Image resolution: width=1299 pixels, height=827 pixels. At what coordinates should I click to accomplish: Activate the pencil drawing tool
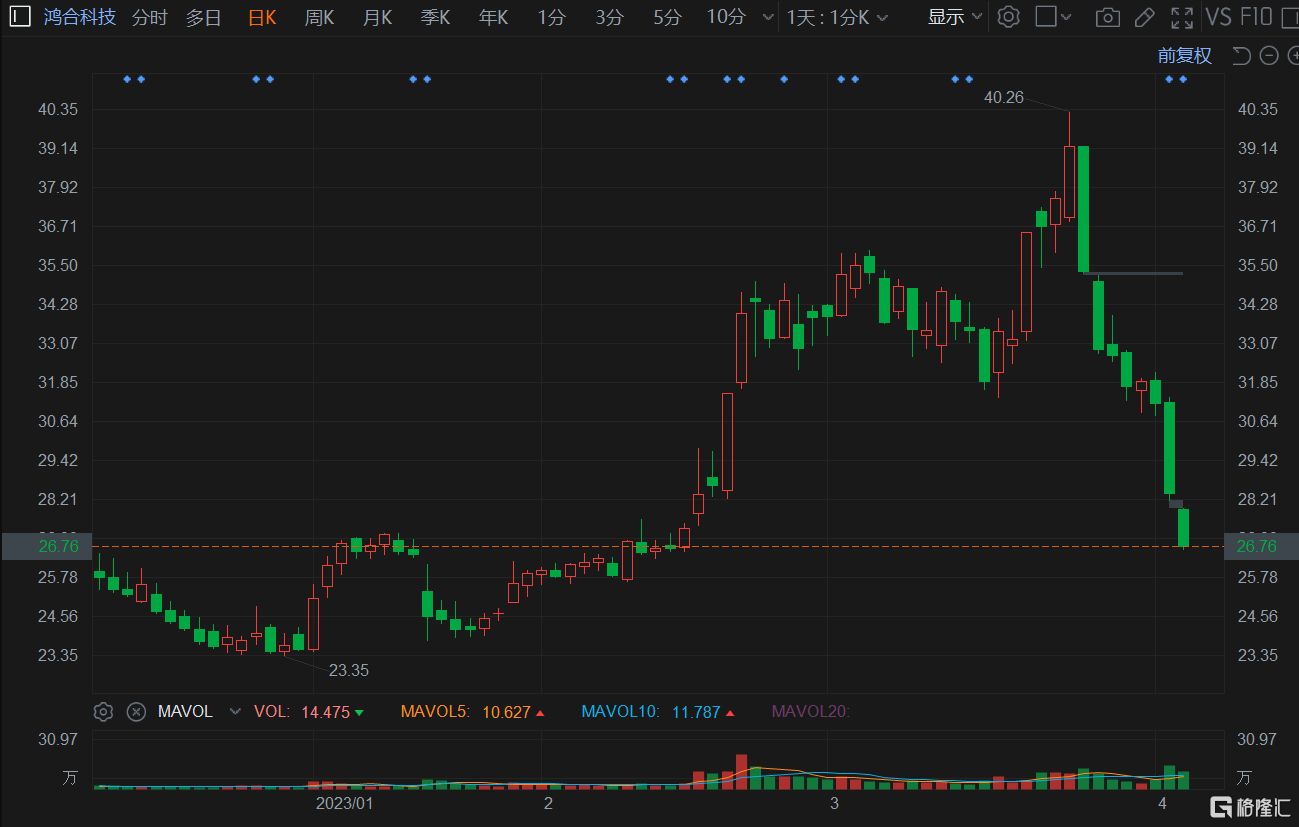1145,17
